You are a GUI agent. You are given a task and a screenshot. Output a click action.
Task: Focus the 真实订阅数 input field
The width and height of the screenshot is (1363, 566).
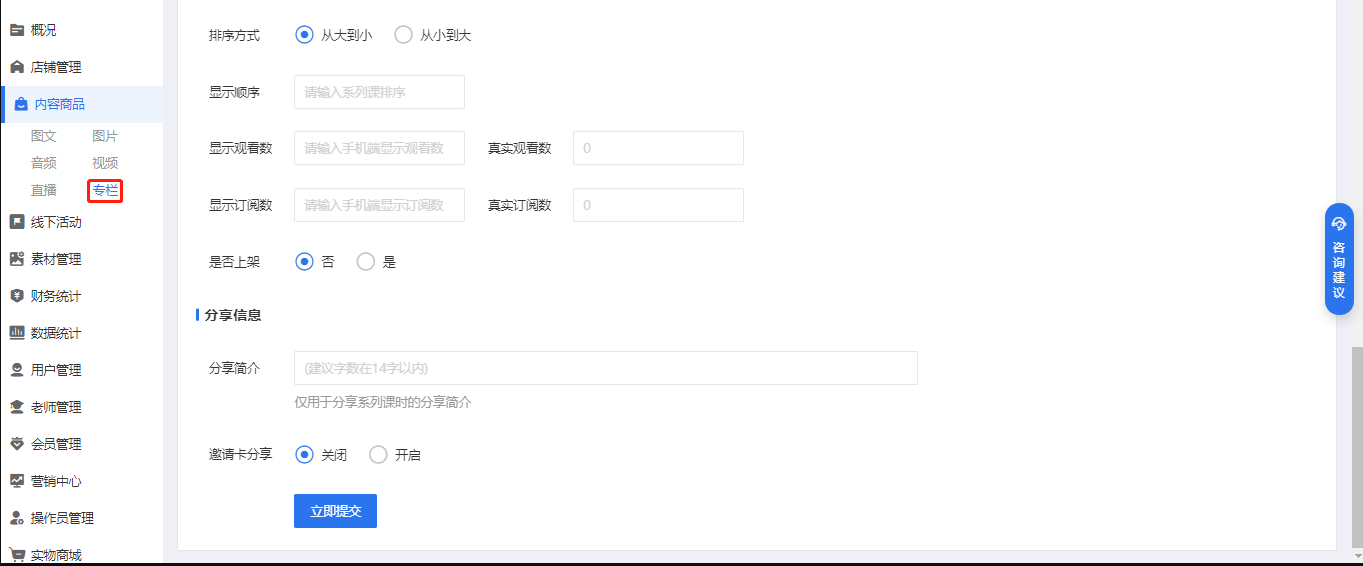(658, 205)
